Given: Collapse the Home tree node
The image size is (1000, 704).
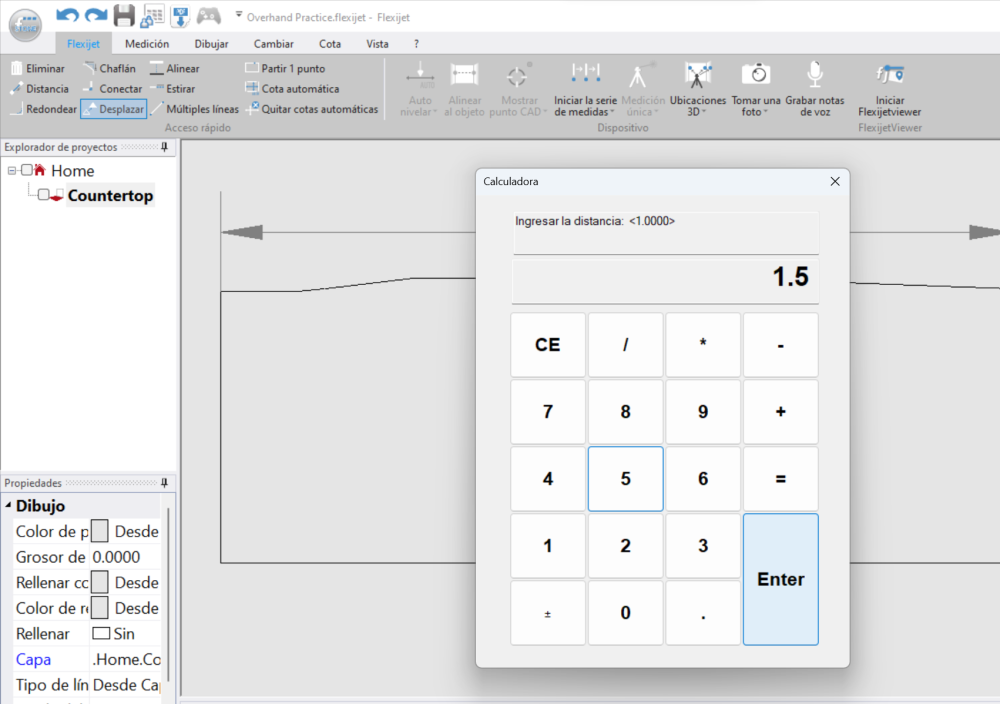Looking at the screenshot, I should pos(11,171).
